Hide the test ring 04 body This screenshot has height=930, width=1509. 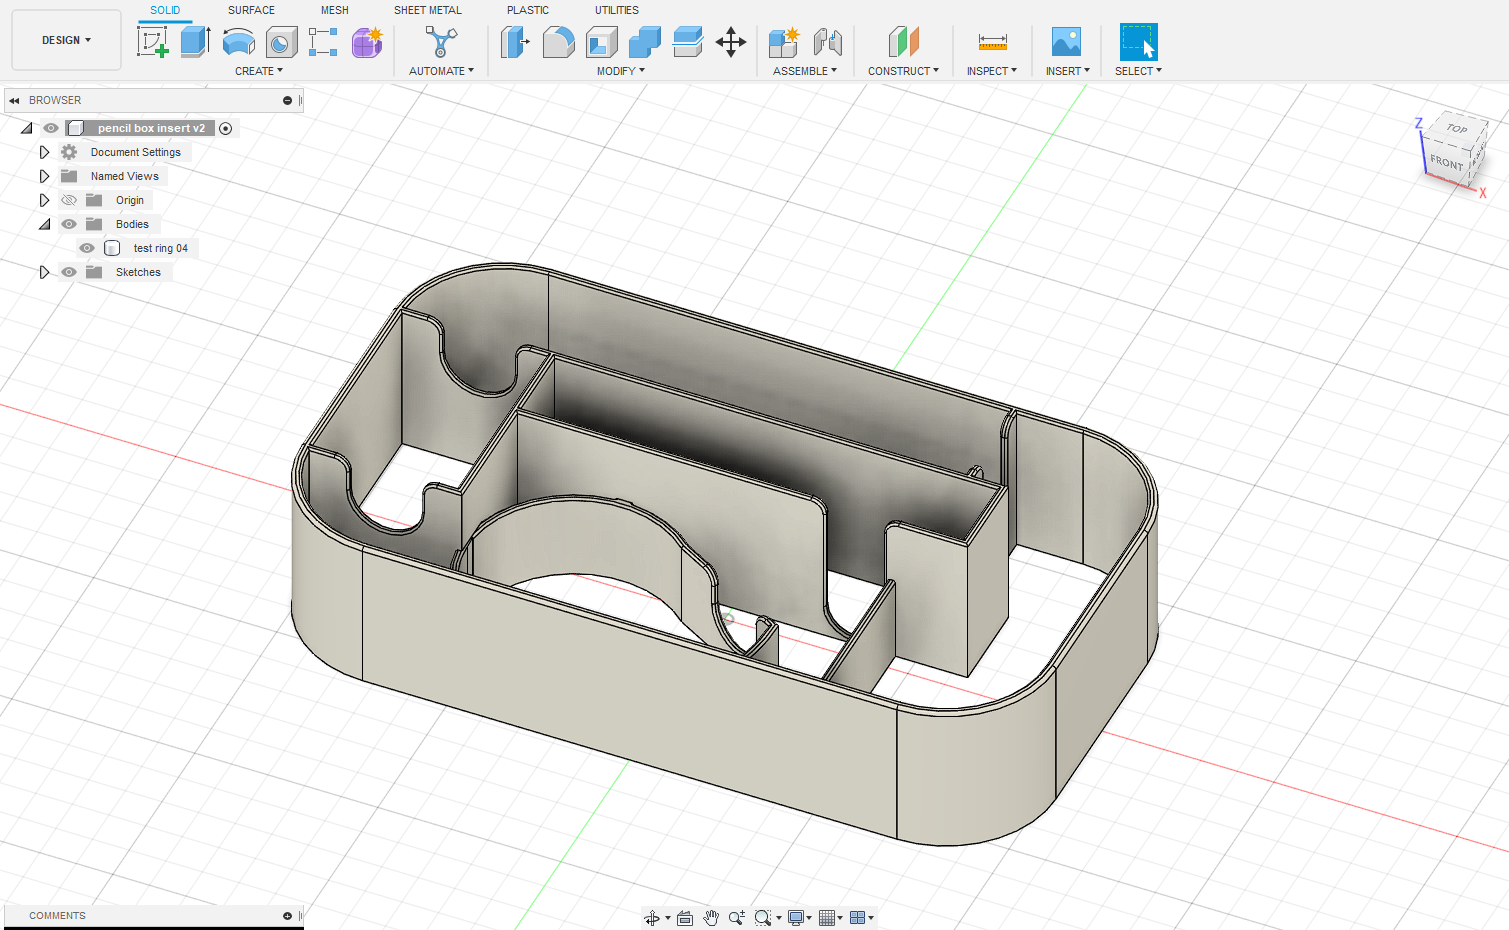(x=87, y=248)
